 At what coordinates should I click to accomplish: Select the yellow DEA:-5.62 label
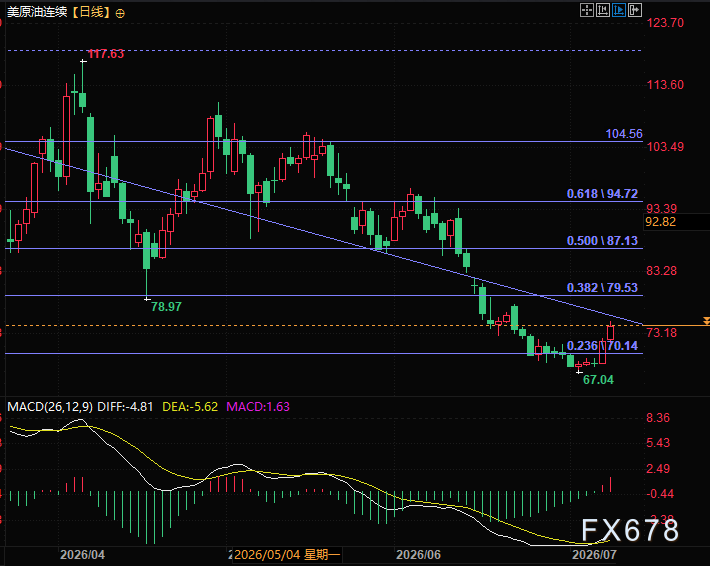coord(190,407)
